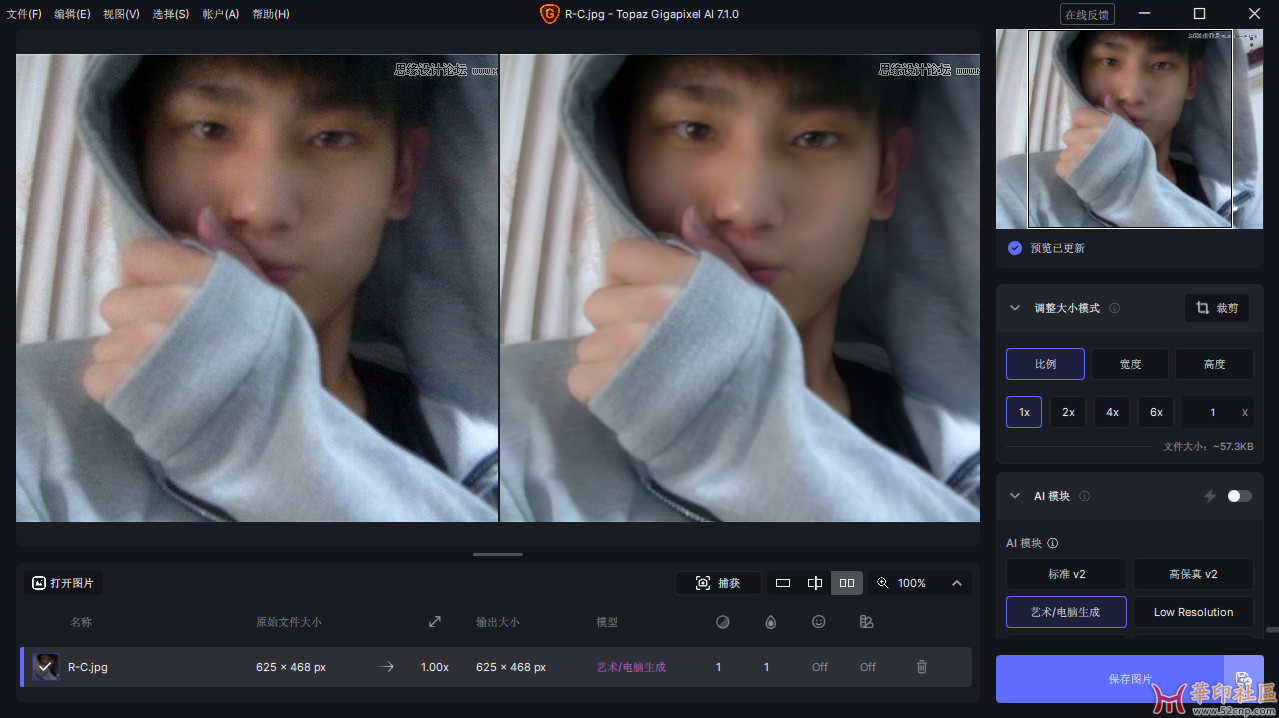Click the 打开图片 button

pos(64,583)
